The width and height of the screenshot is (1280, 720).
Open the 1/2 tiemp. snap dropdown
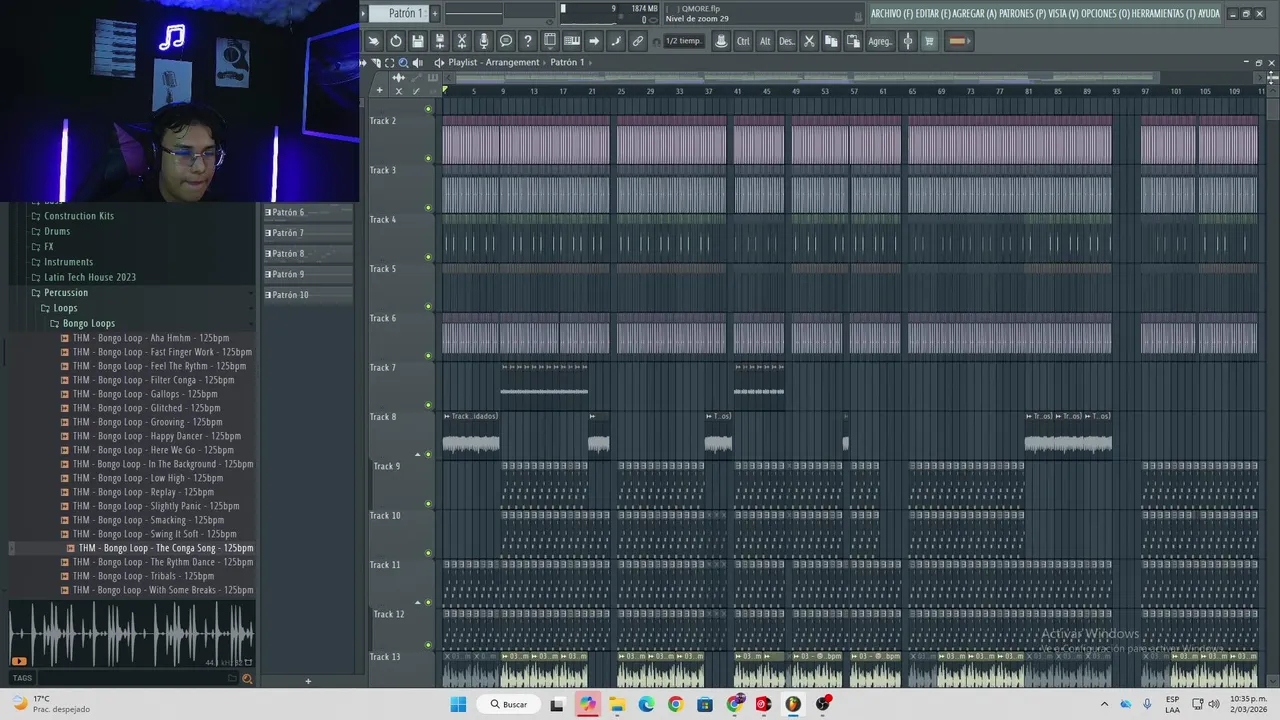pos(684,41)
